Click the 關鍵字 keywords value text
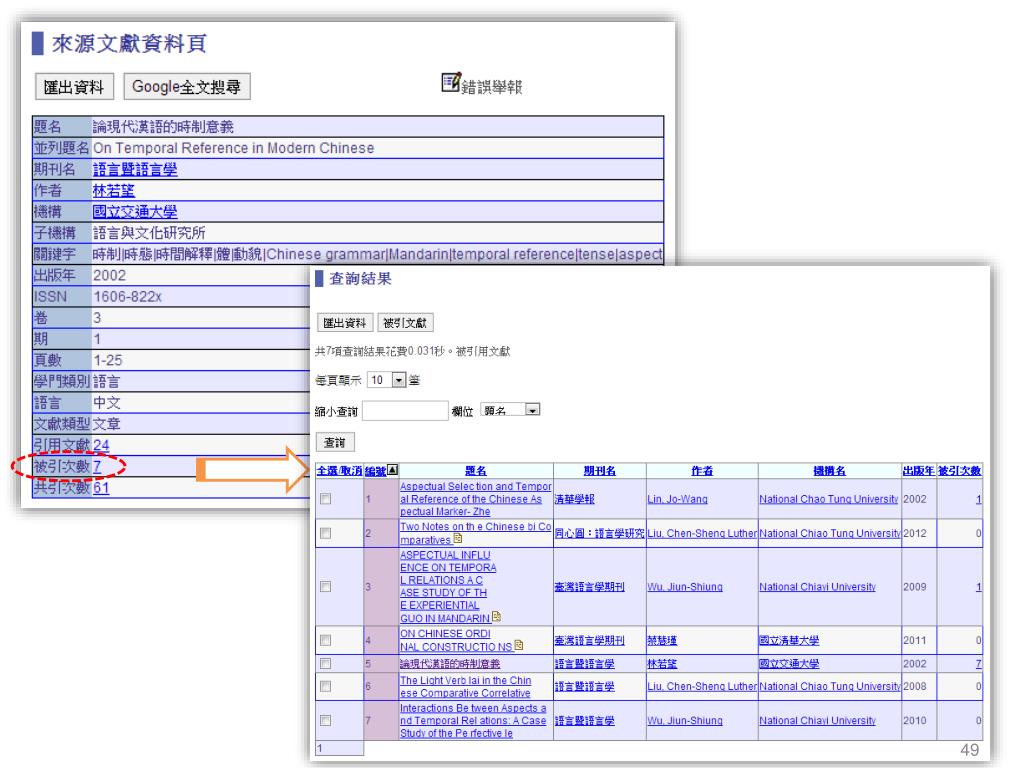This screenshot has height=768, width=1024. pyautogui.click(x=377, y=255)
